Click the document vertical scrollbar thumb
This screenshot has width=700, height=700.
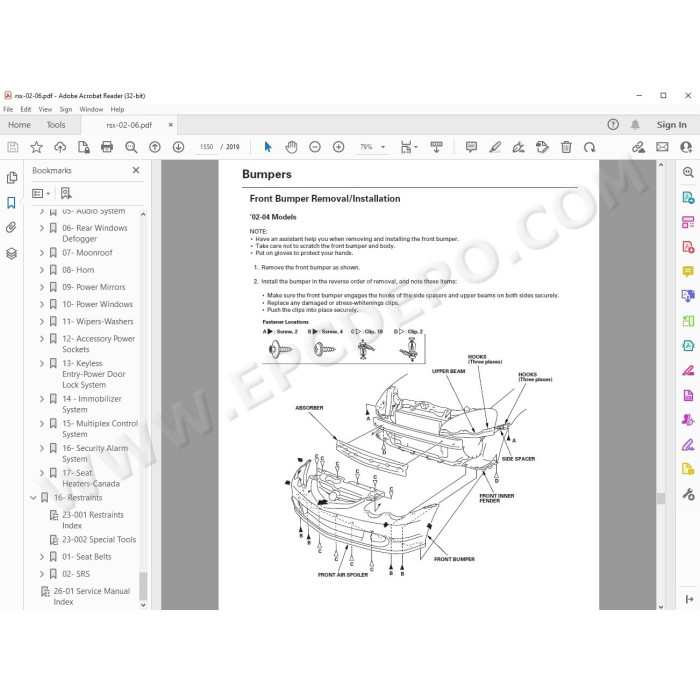click(661, 498)
